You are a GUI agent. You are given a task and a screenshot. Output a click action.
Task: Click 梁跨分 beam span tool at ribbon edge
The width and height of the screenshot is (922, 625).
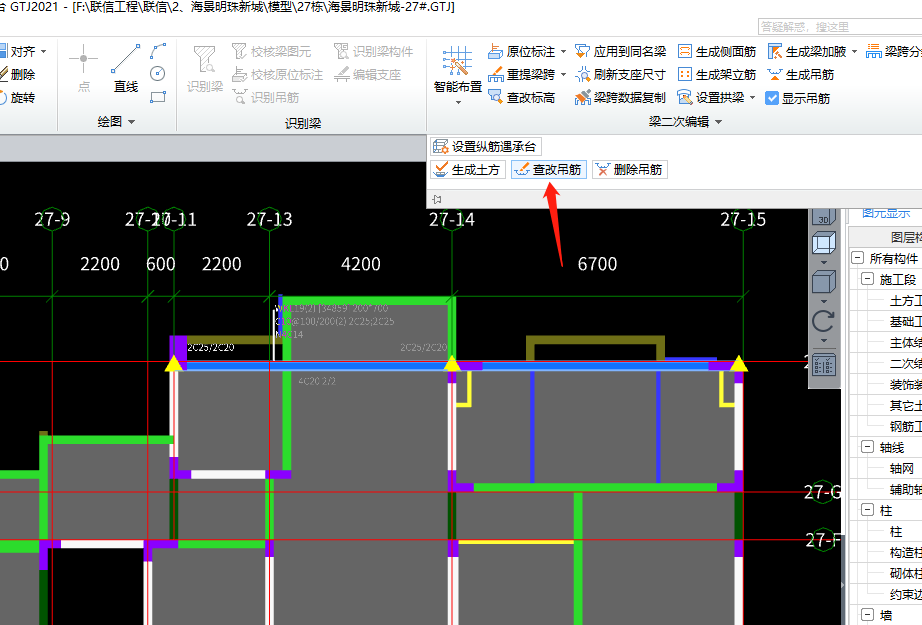click(894, 52)
